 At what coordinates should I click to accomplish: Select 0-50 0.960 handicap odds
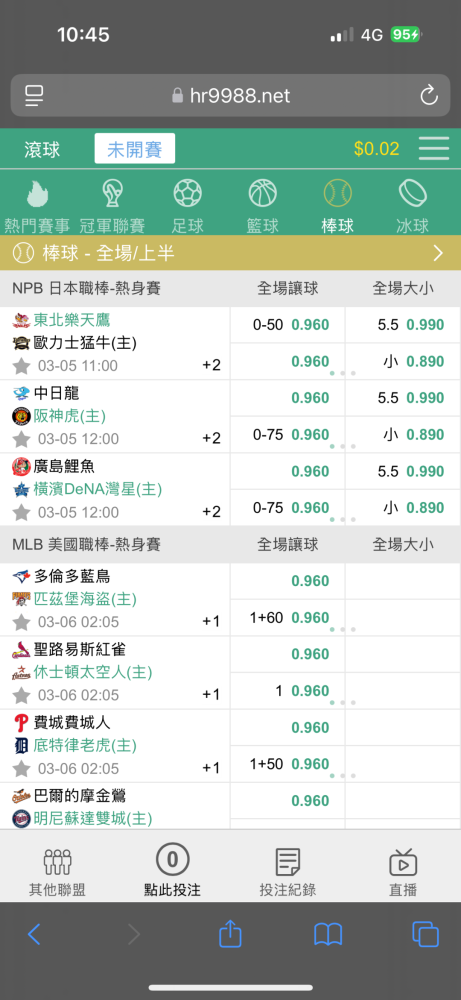coord(288,325)
